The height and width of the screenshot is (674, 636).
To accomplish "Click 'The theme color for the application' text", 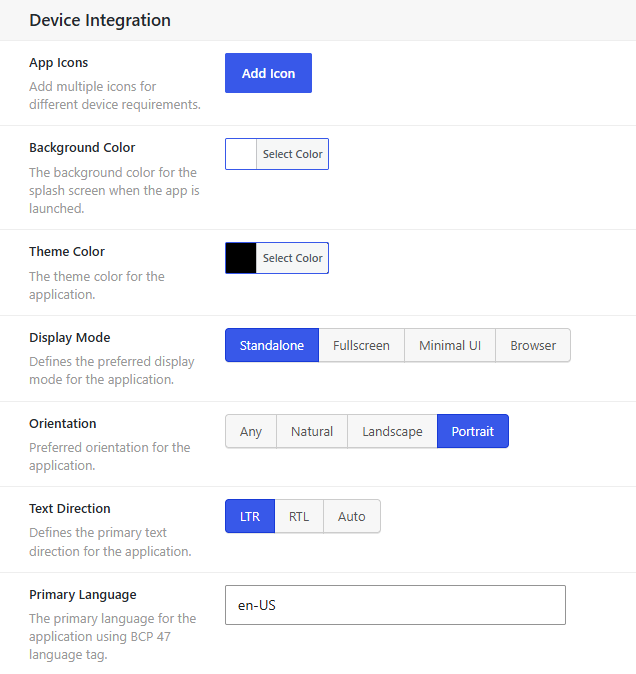I will point(97,285).
